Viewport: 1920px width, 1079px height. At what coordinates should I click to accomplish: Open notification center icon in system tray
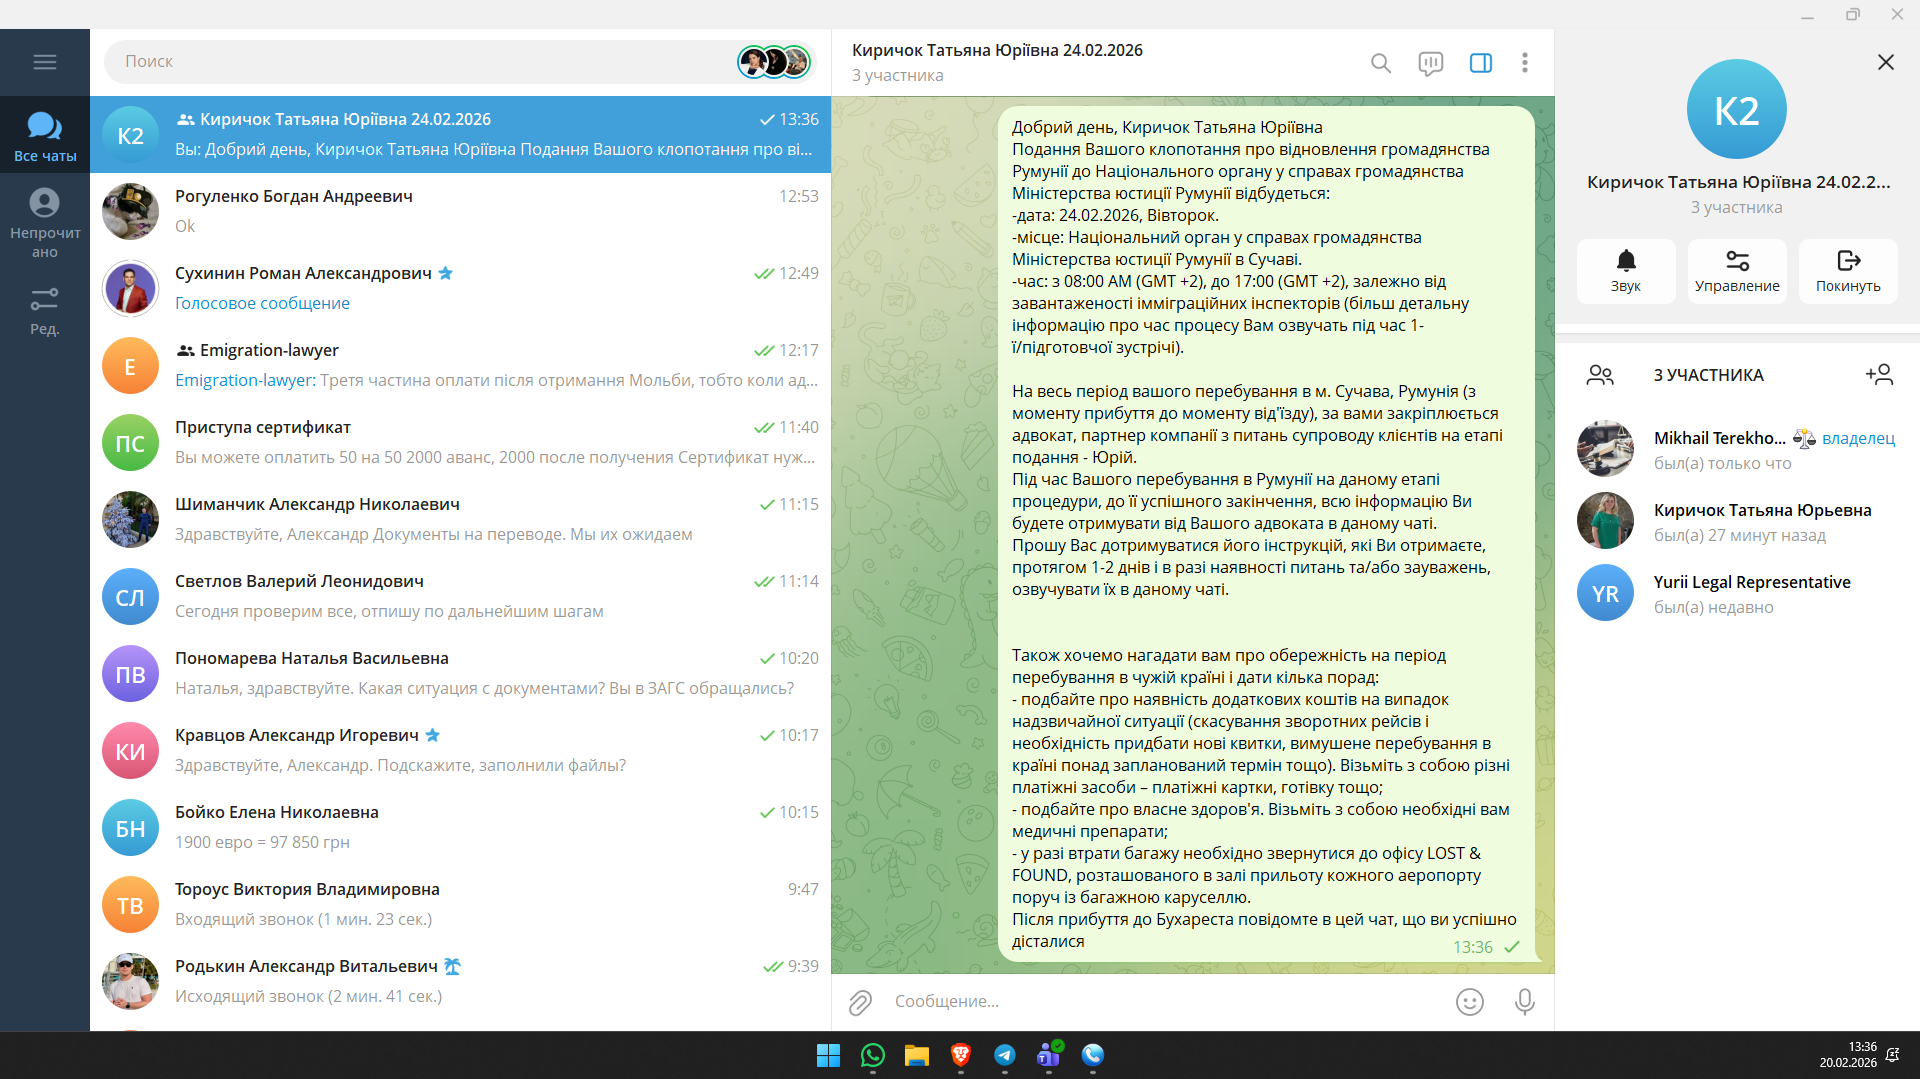coord(1893,1055)
